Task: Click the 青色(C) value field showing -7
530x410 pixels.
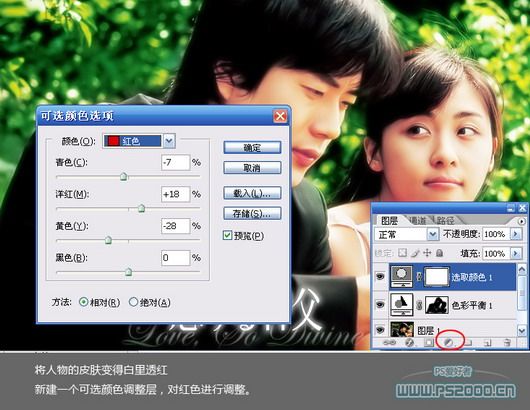Action: tap(176, 162)
